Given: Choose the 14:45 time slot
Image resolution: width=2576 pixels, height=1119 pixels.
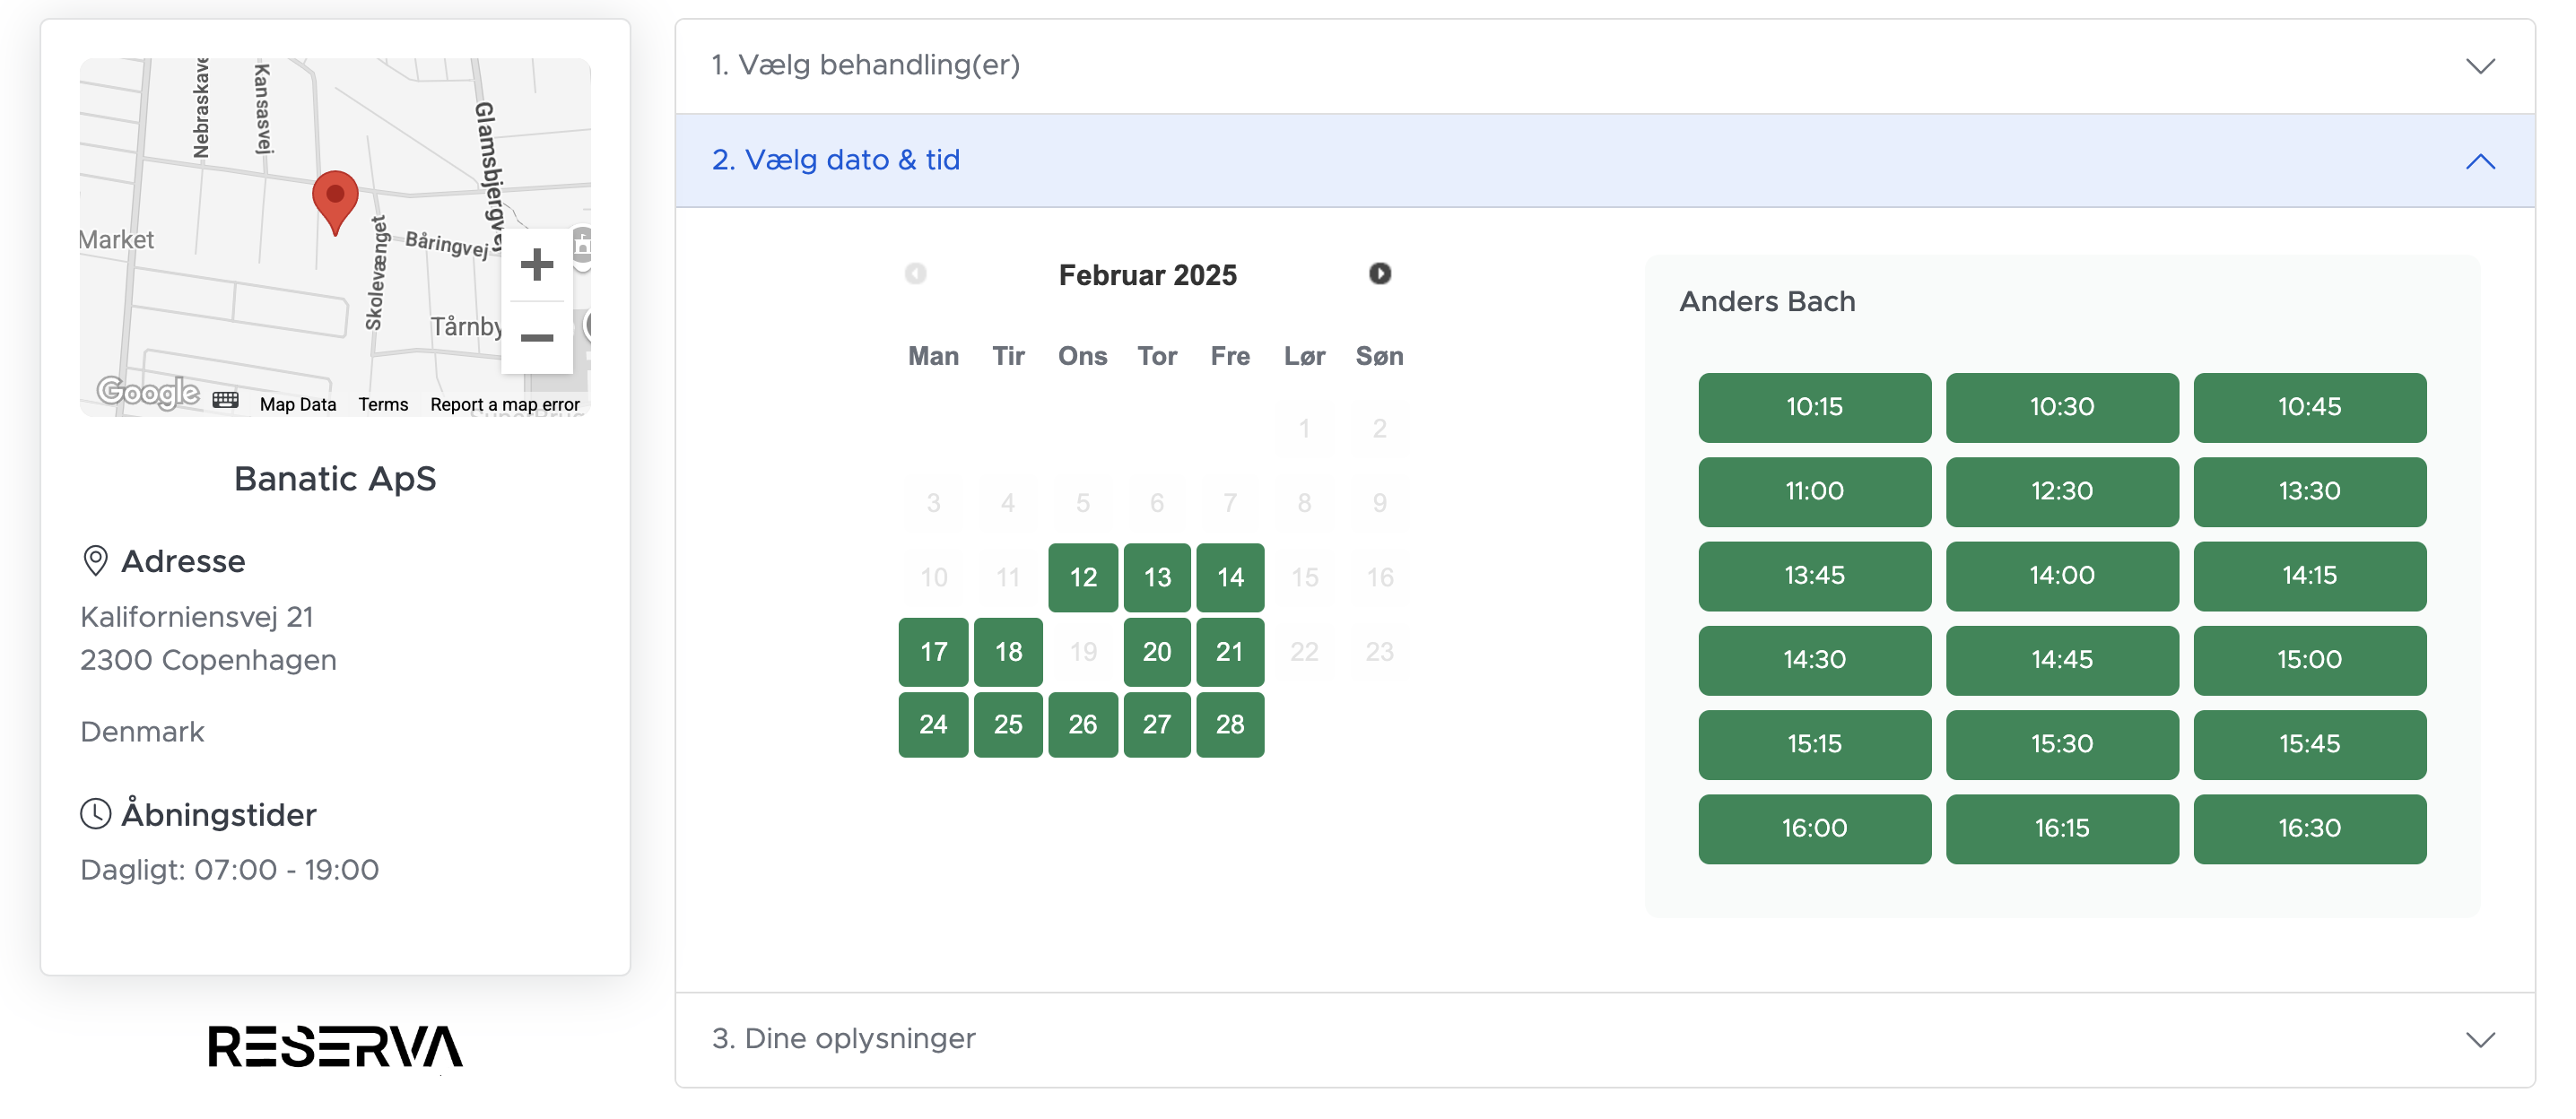Looking at the screenshot, I should (2061, 660).
